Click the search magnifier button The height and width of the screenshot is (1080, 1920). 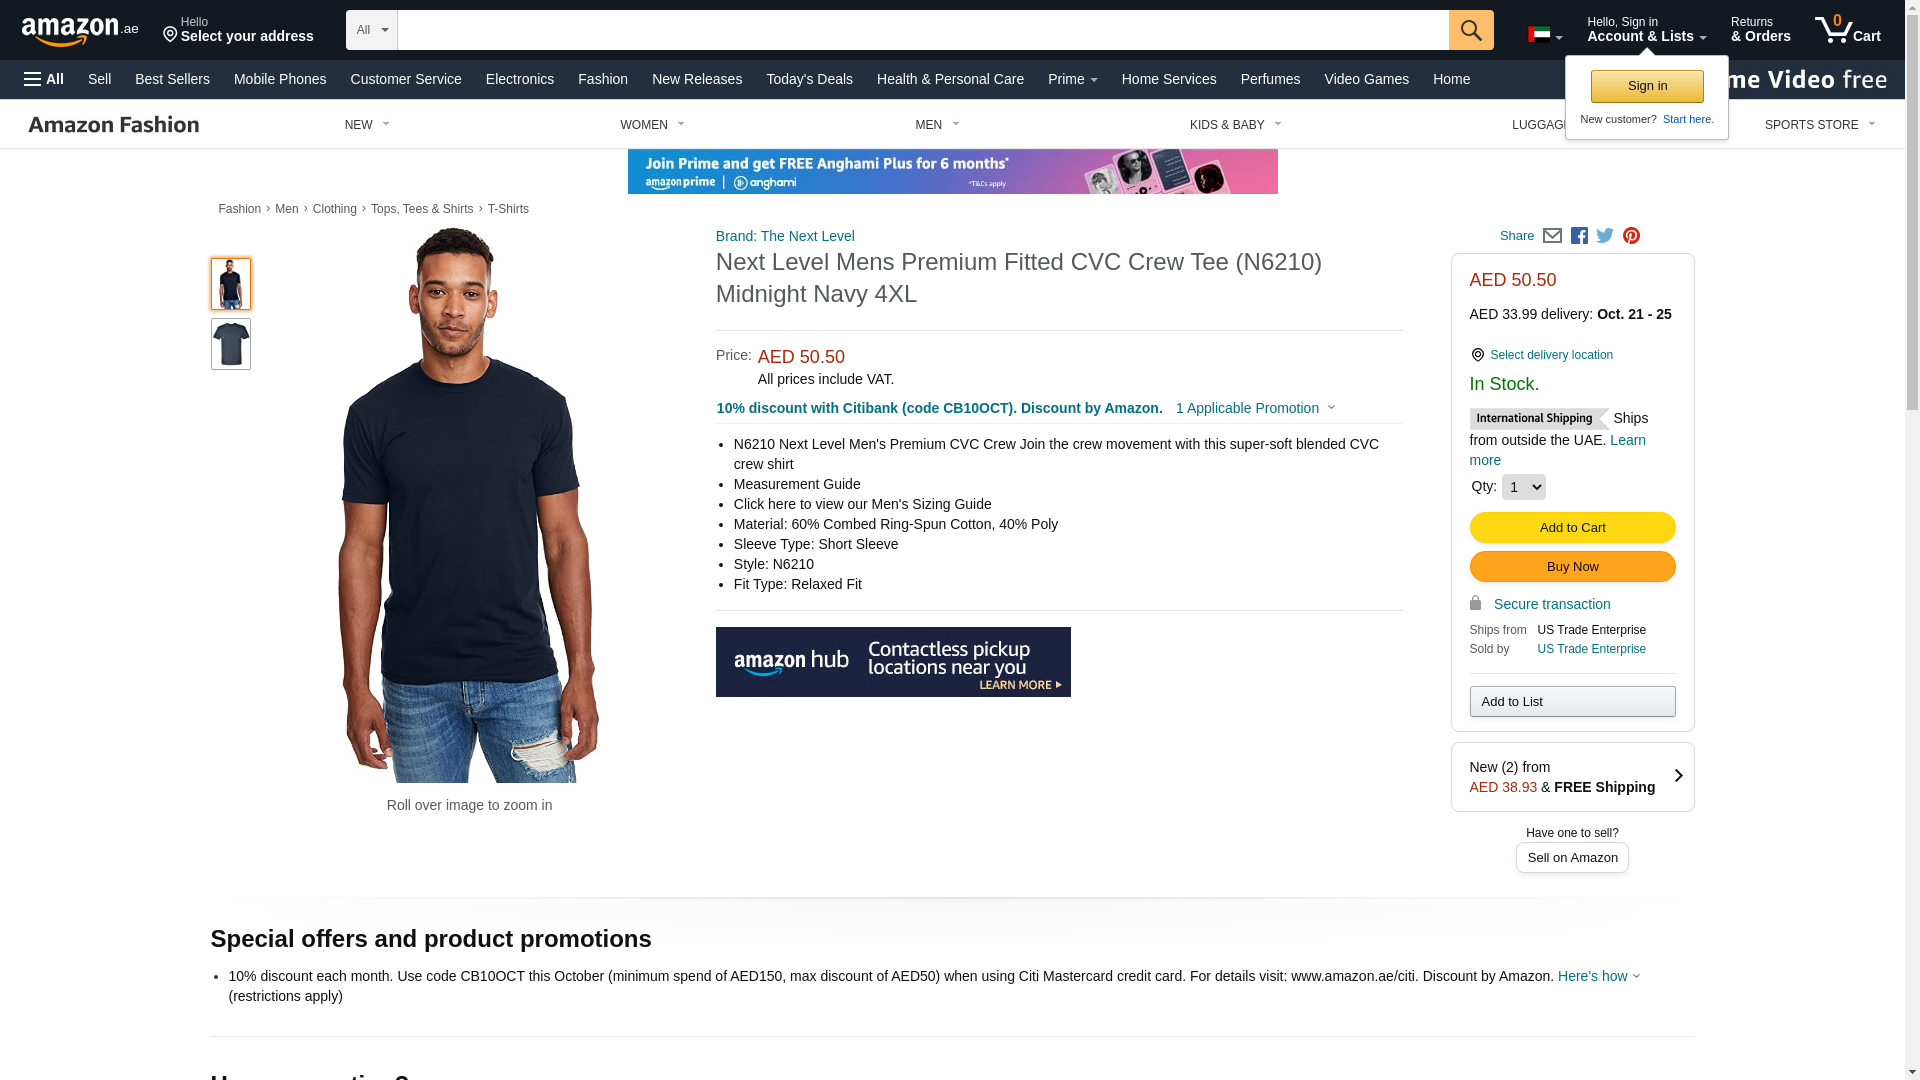pyautogui.click(x=1471, y=30)
